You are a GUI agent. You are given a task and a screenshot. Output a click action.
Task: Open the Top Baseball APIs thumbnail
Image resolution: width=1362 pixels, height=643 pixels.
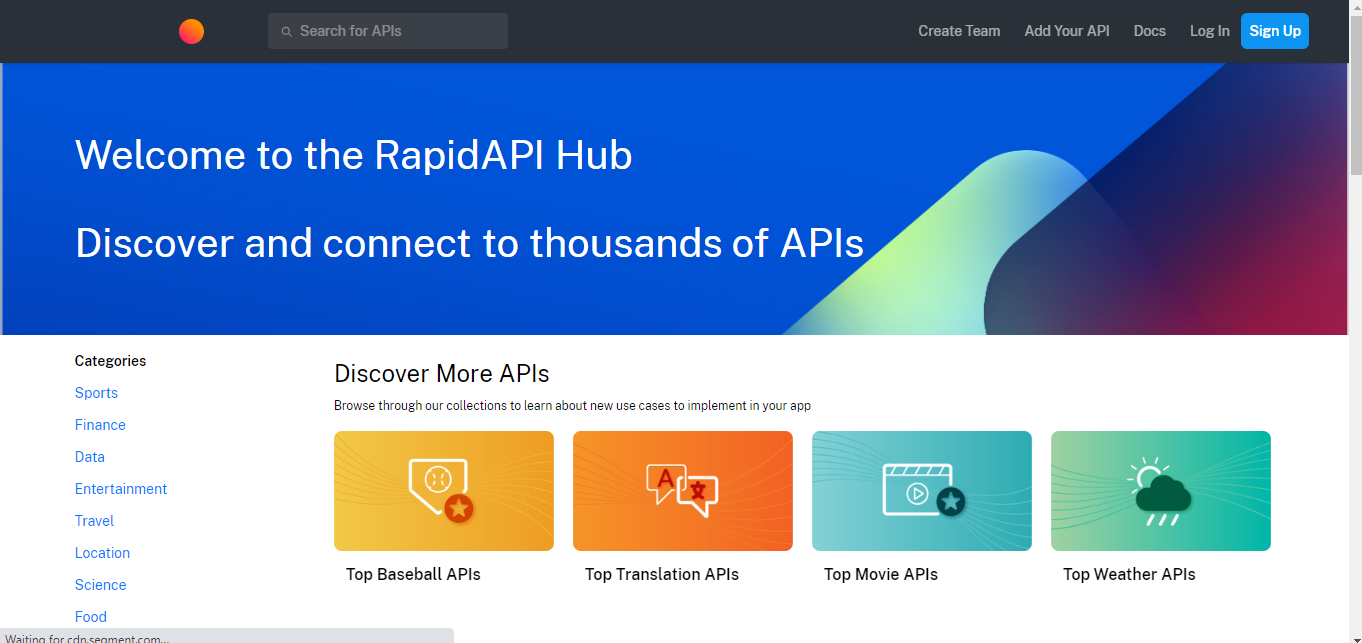coord(444,491)
